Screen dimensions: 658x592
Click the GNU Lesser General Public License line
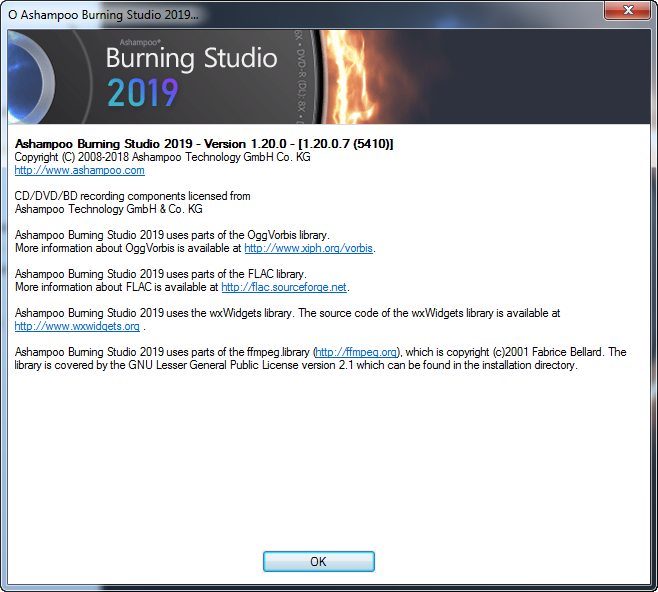click(x=296, y=365)
